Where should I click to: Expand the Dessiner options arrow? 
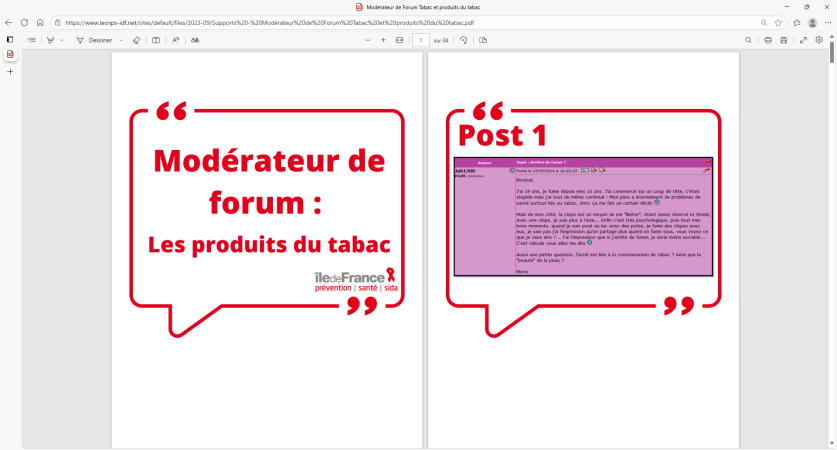coord(121,40)
